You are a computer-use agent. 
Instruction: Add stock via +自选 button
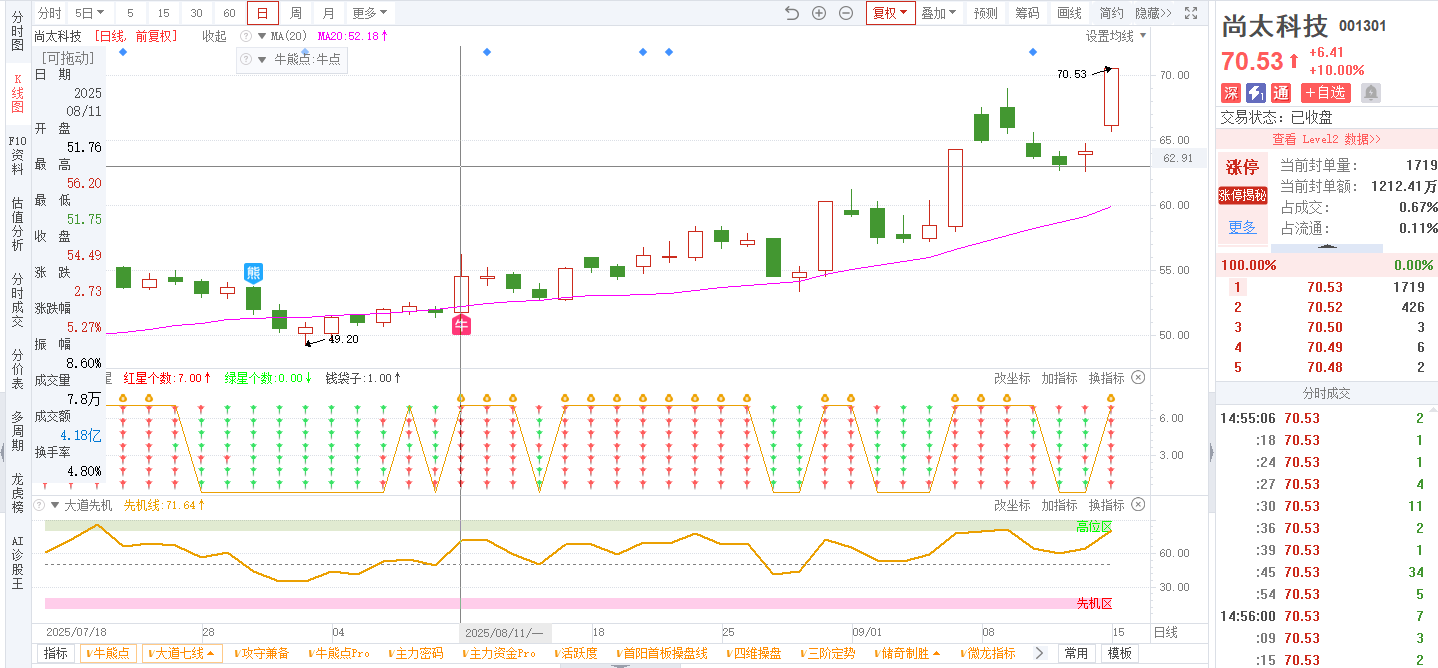point(1325,93)
